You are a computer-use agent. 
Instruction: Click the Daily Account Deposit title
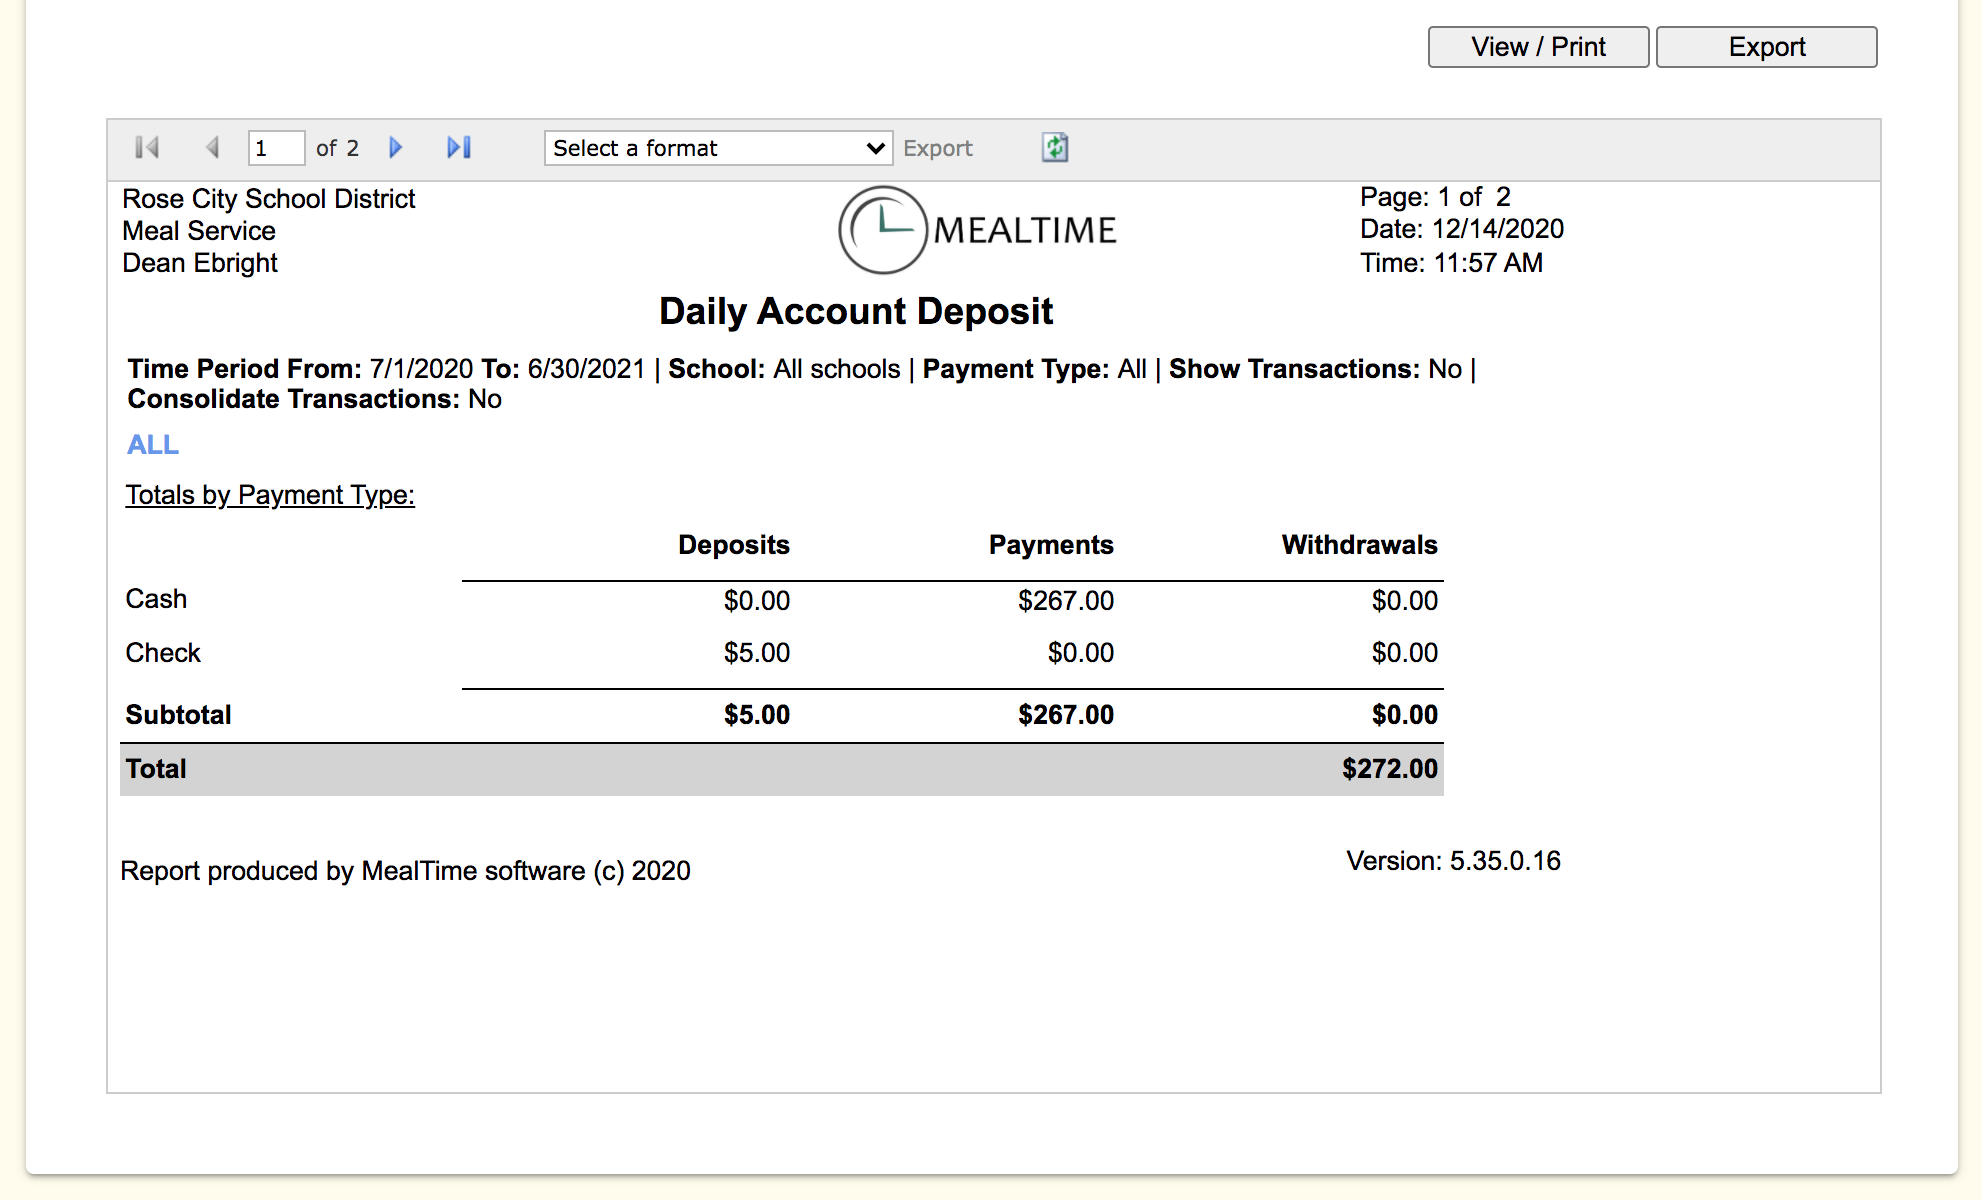856,312
